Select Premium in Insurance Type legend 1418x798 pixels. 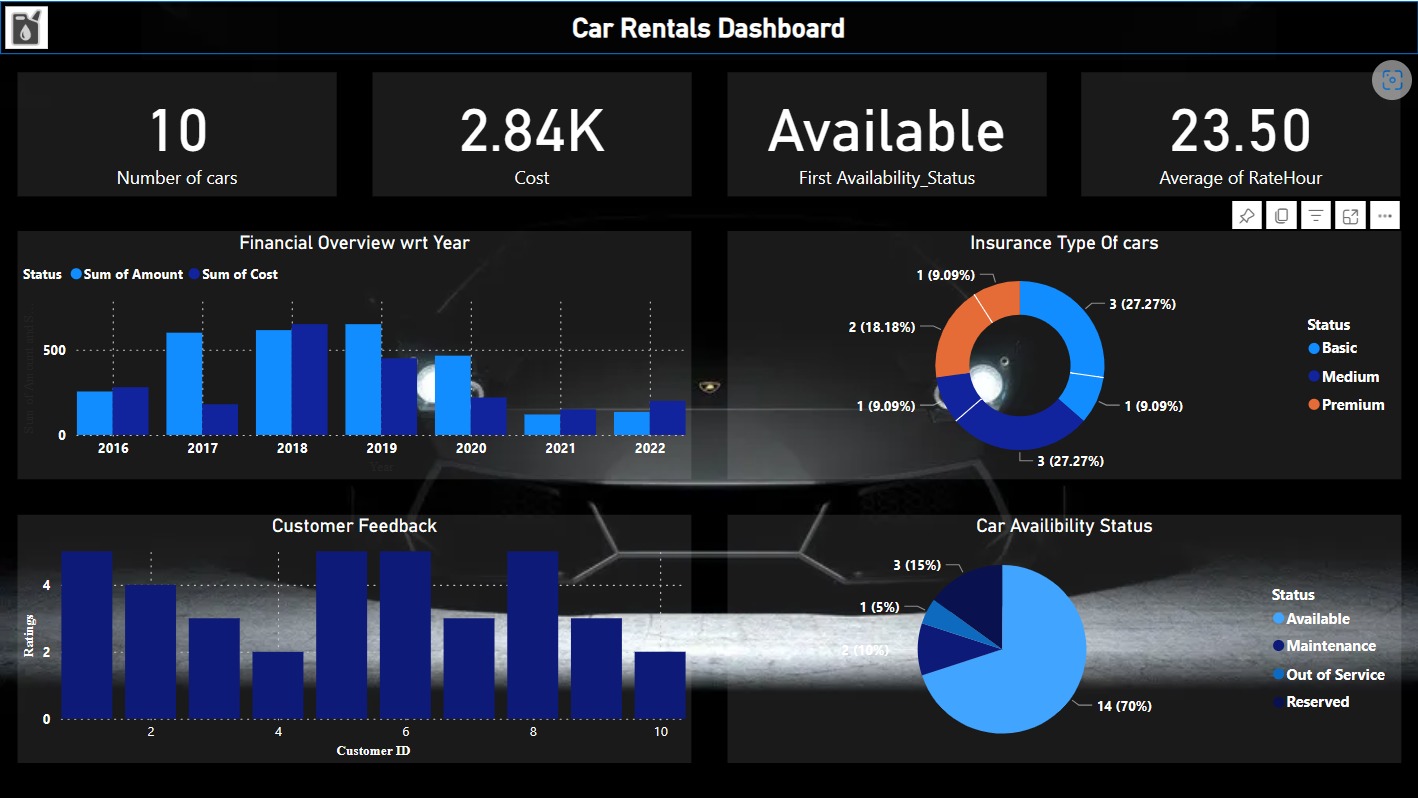(x=1352, y=405)
